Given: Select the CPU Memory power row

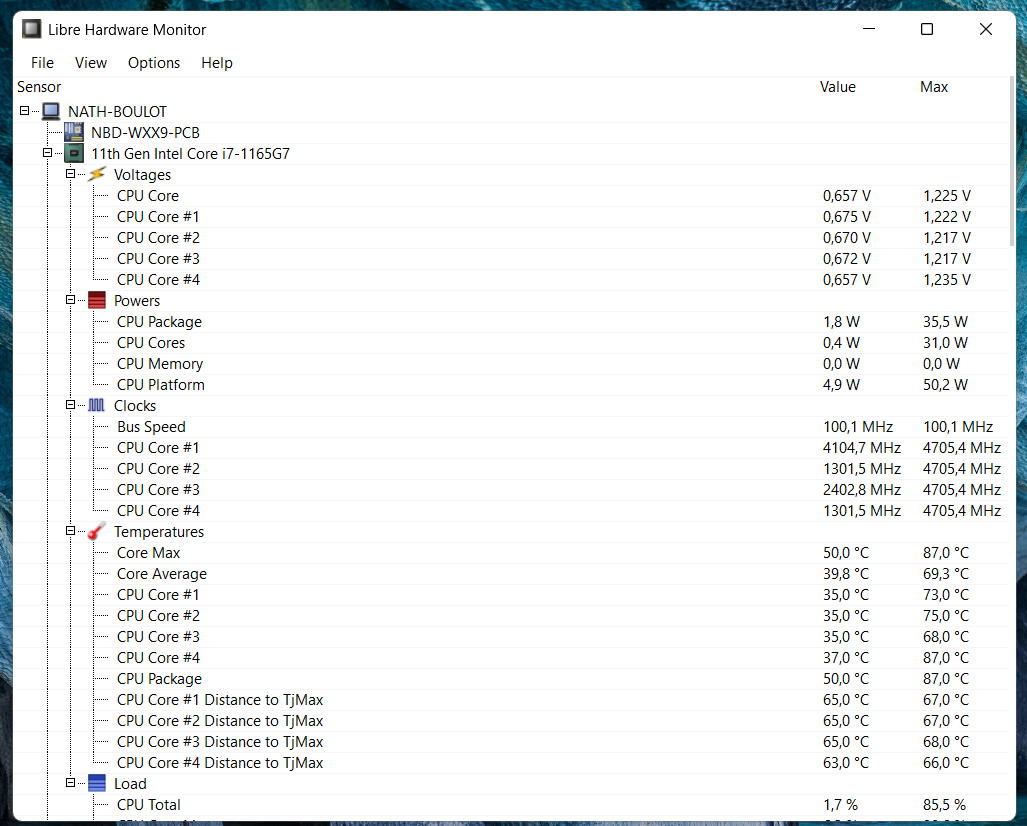Looking at the screenshot, I should click(x=511, y=364).
